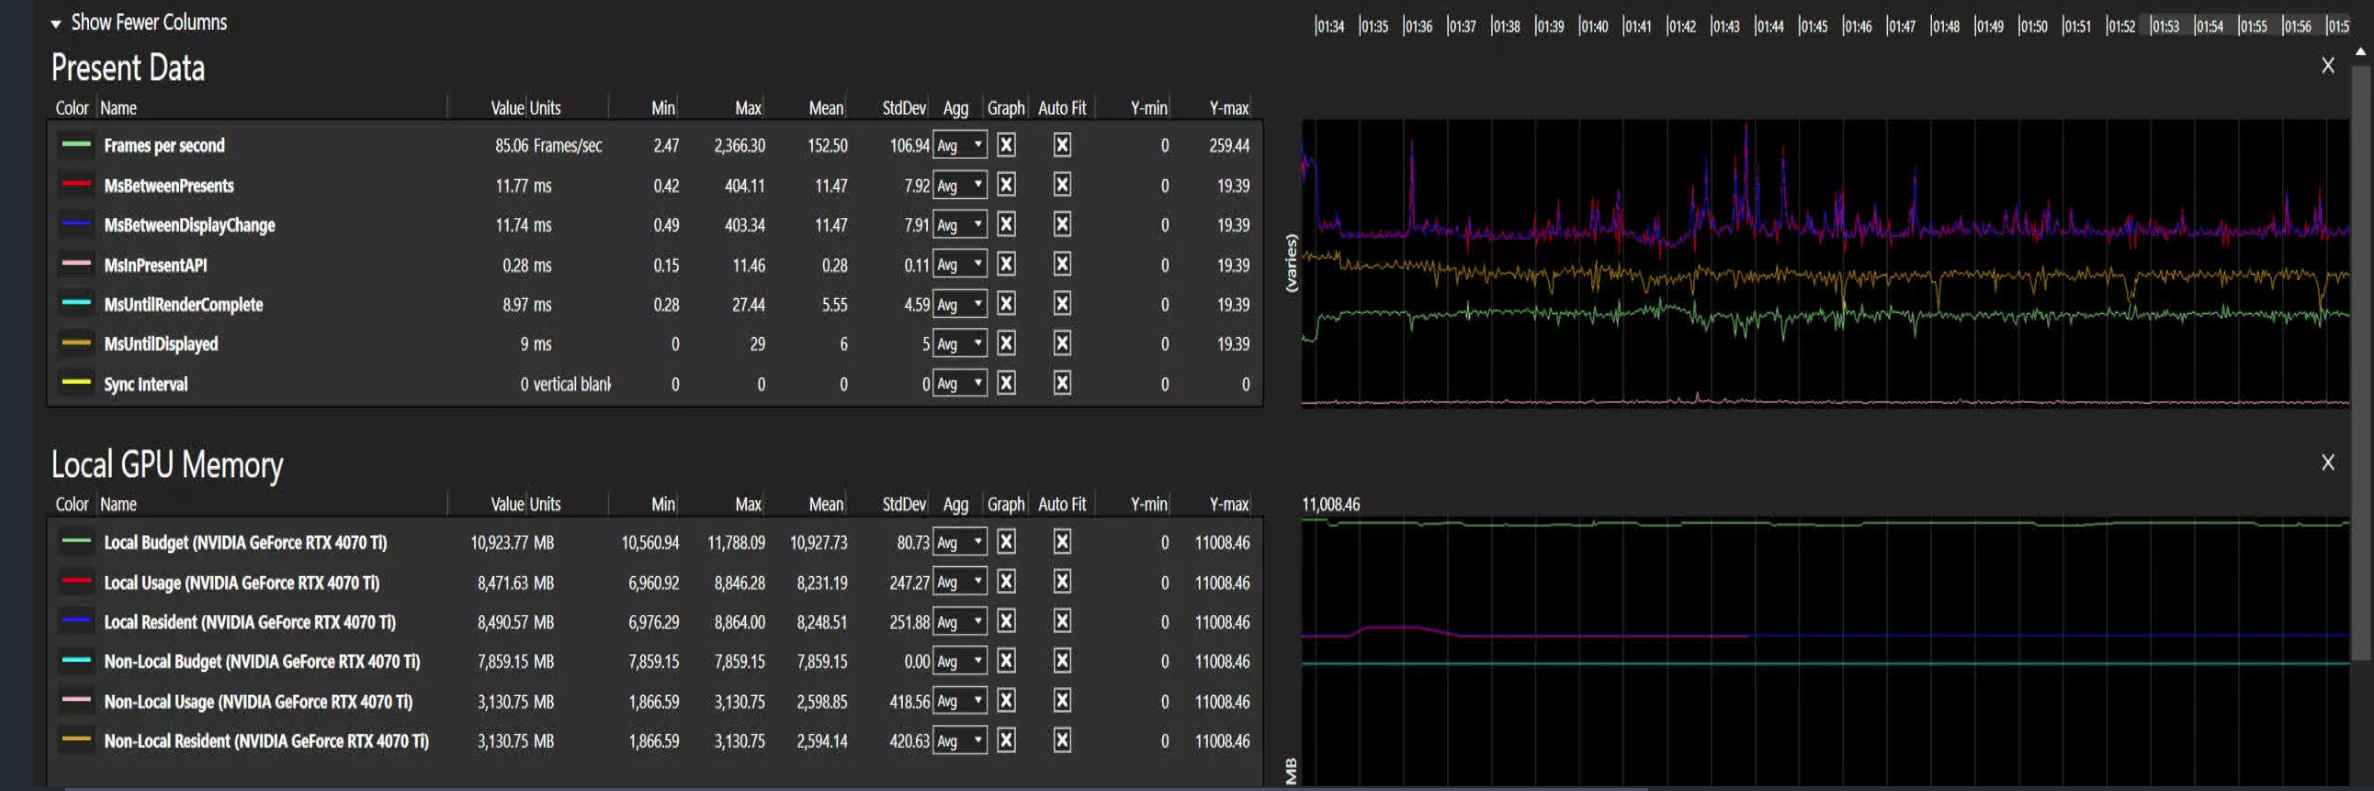Toggle Auto Fit for Local Budget

click(1062, 542)
